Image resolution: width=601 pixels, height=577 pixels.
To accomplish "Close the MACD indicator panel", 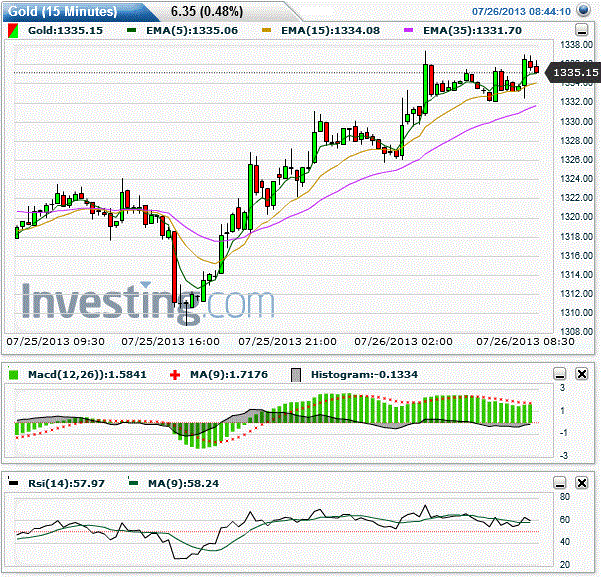I will point(581,374).
